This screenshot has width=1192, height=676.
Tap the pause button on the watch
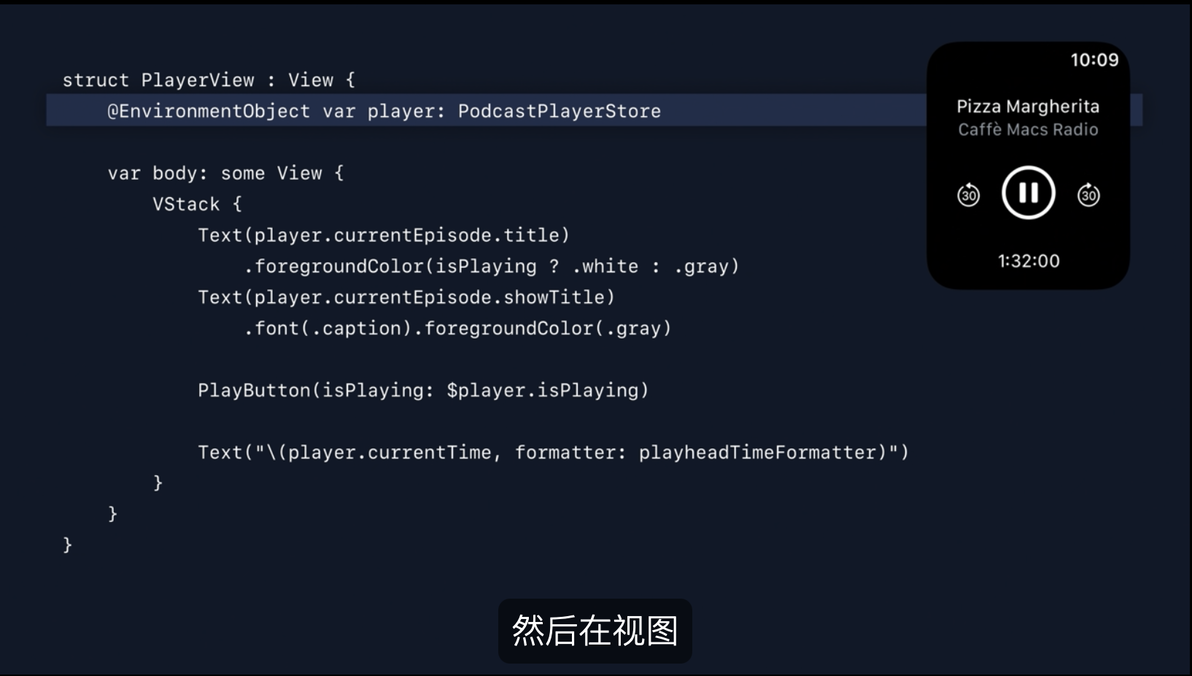click(1028, 192)
